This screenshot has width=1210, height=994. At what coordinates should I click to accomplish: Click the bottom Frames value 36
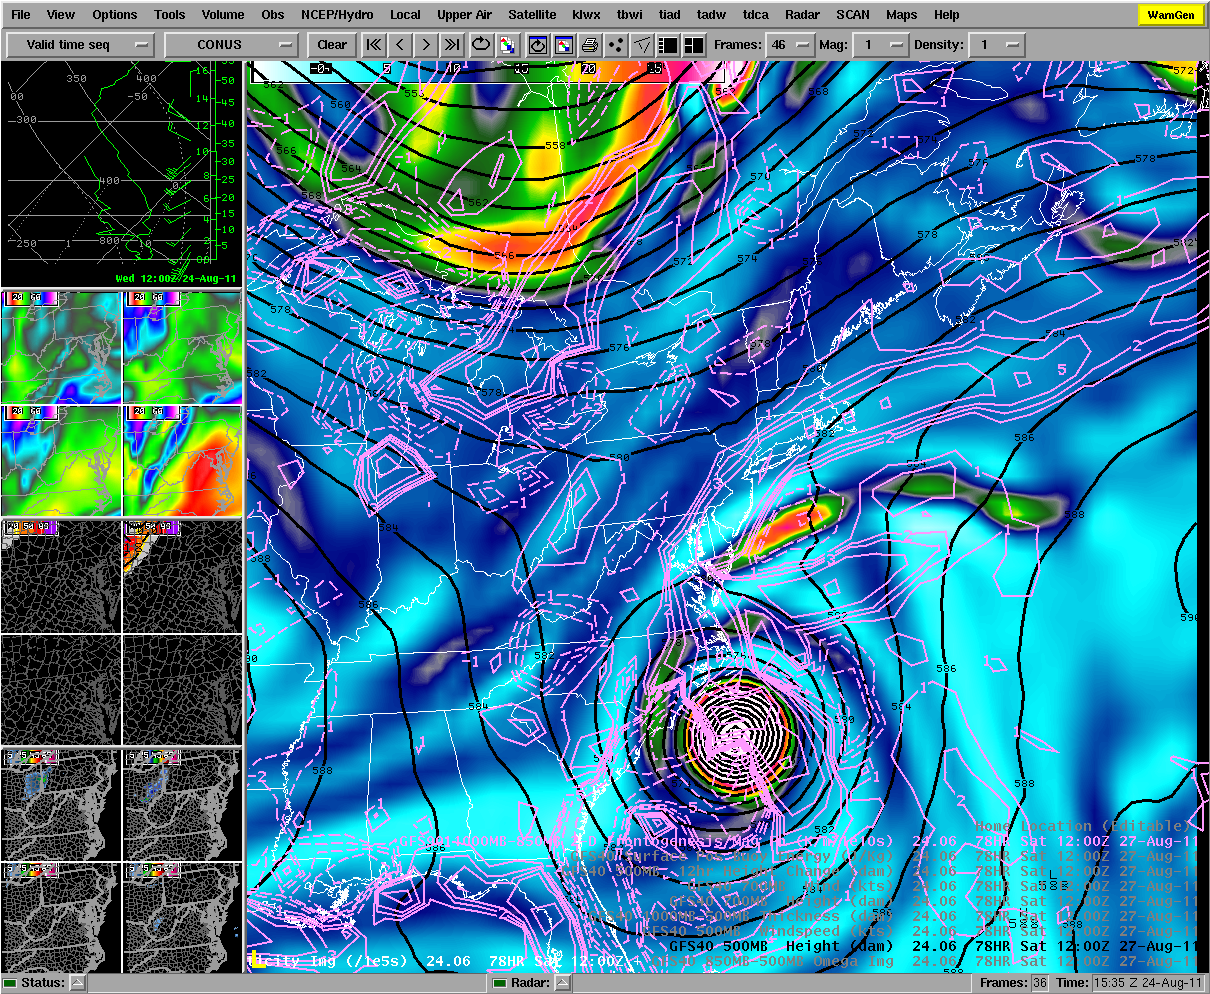tap(1040, 983)
